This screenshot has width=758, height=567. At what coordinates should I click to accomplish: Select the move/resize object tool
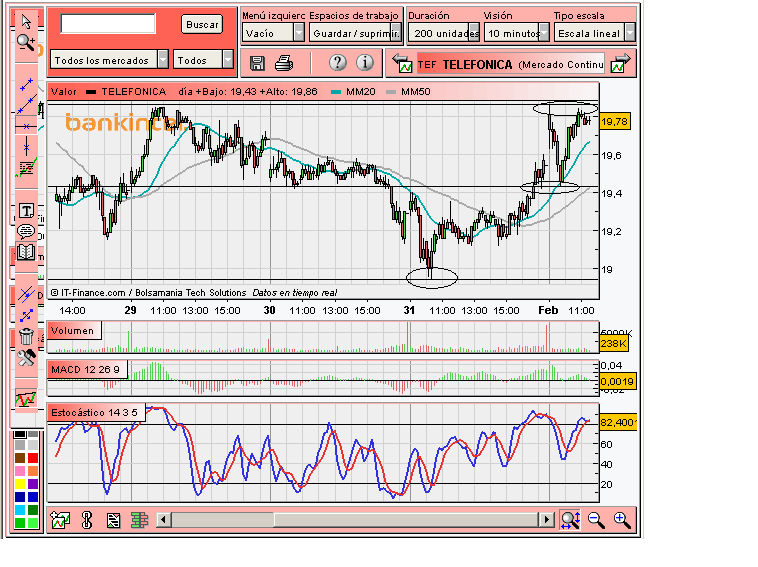27,315
